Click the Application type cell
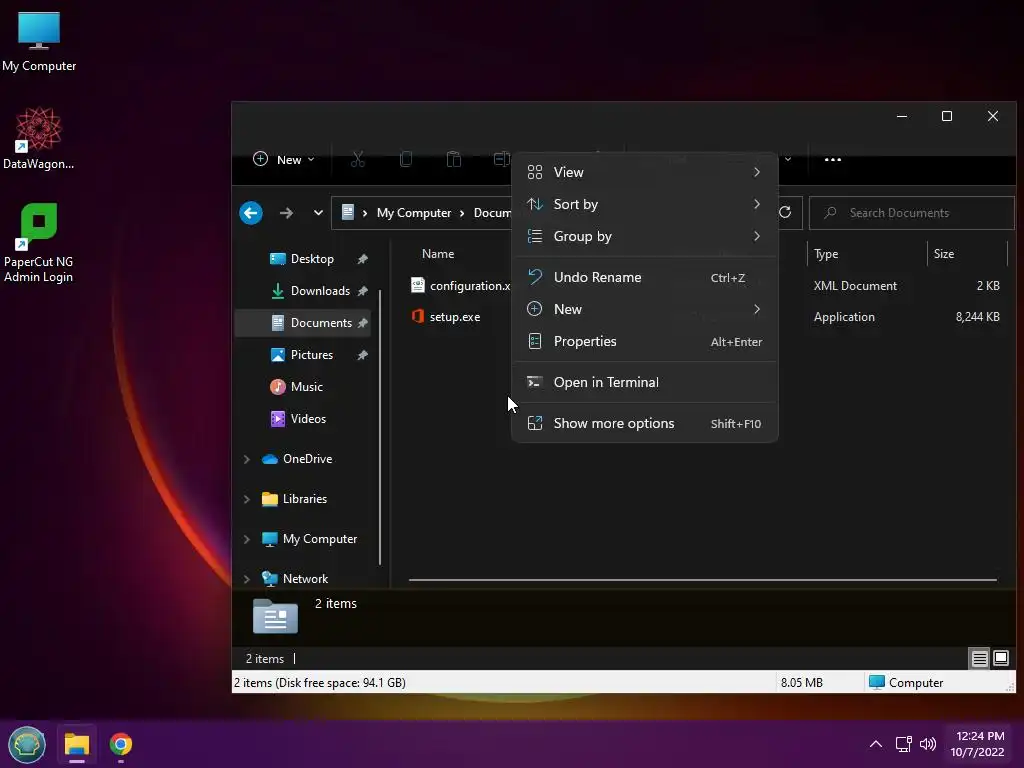 844,317
